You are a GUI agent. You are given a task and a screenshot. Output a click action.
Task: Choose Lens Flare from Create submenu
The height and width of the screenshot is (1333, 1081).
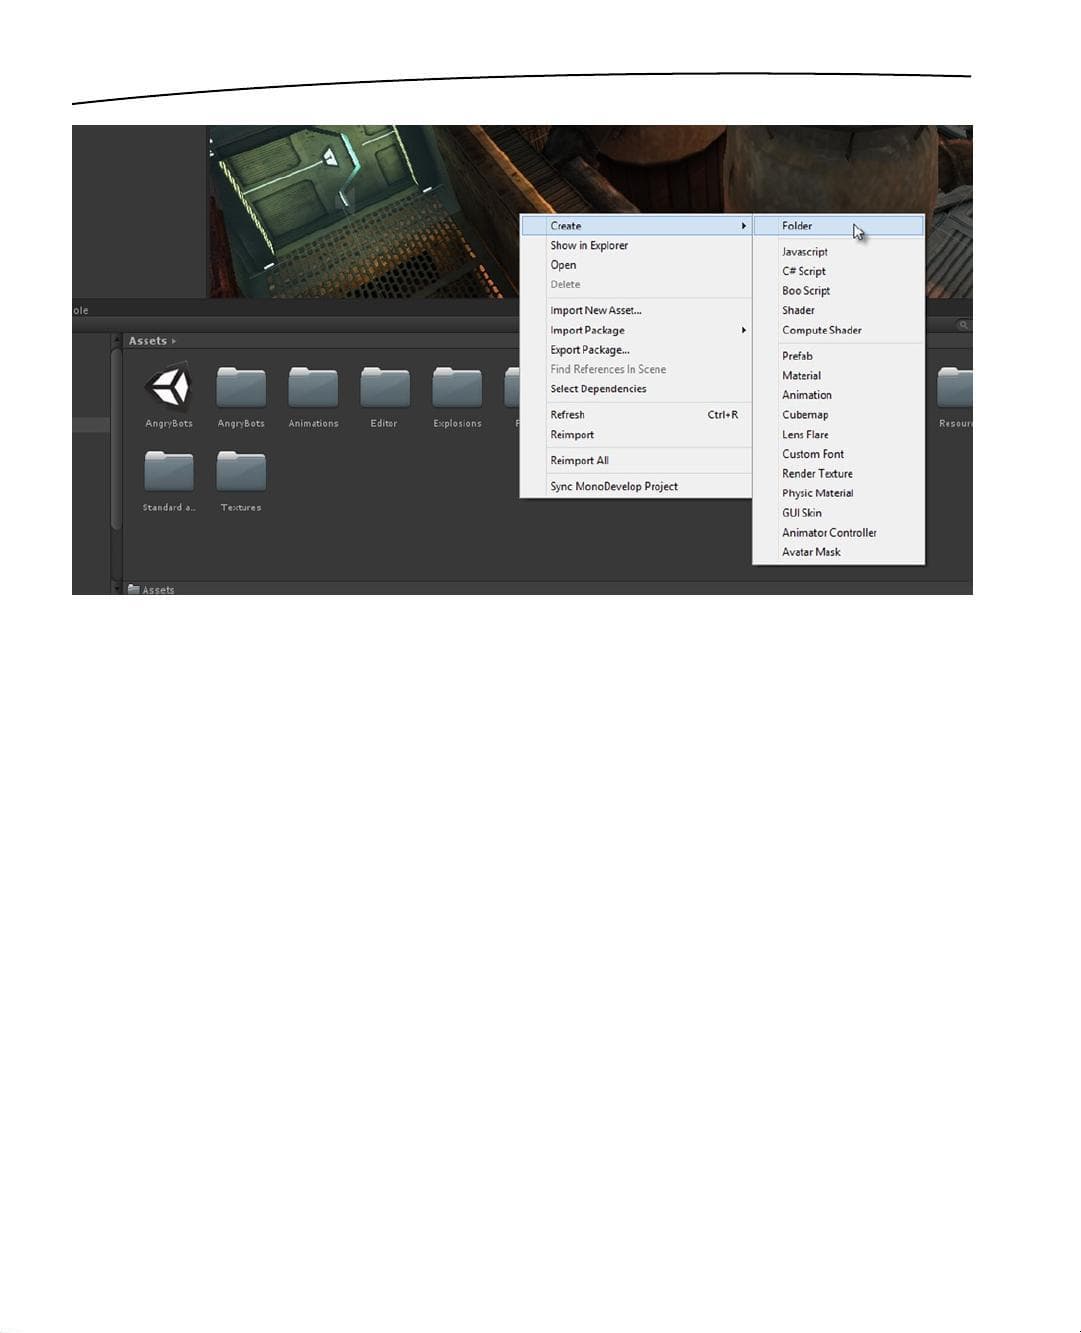[838, 435]
